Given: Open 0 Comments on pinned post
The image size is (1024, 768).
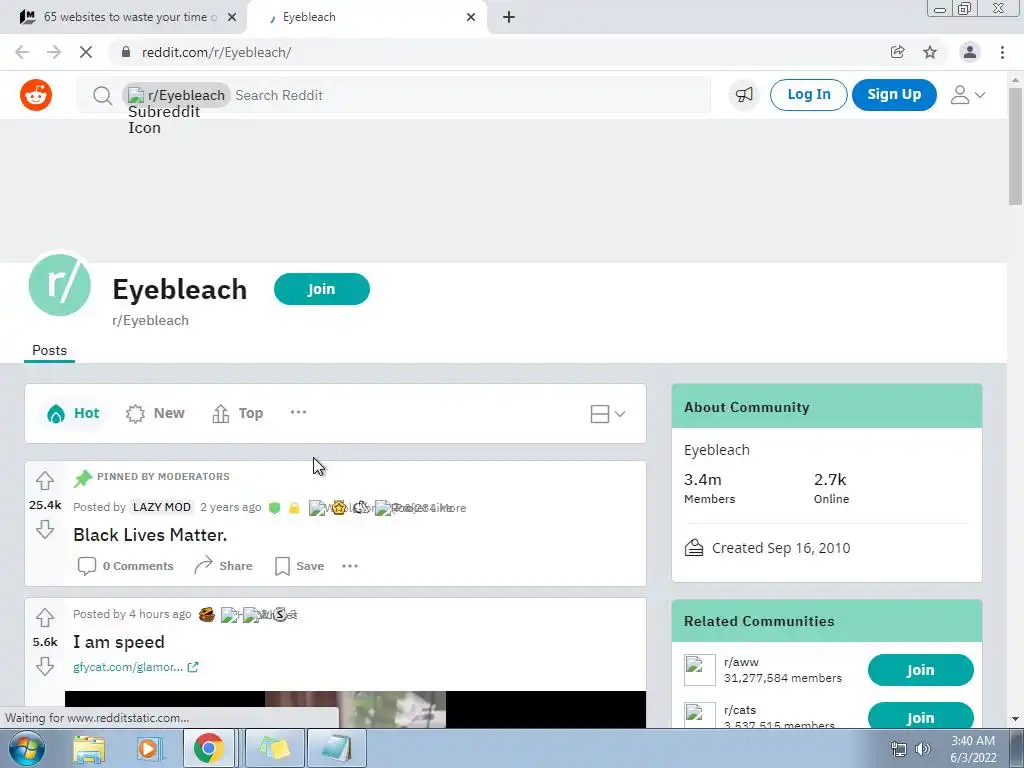Looking at the screenshot, I should [125, 566].
